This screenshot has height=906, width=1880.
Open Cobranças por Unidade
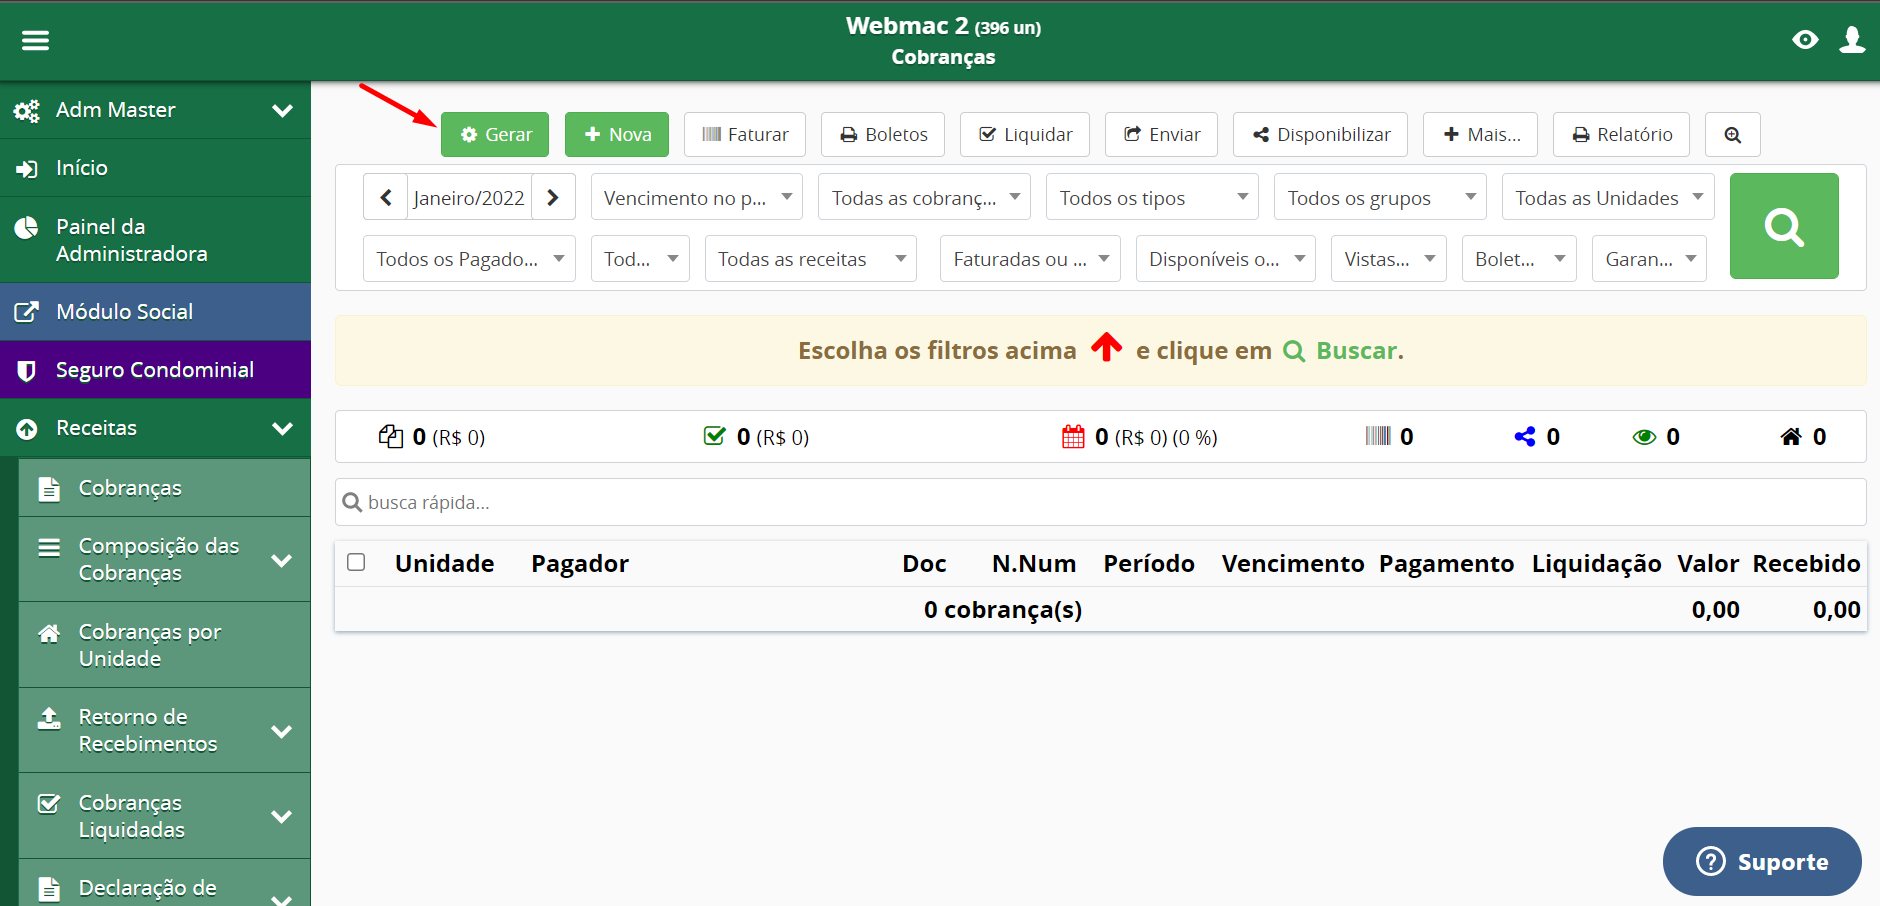tap(164, 645)
